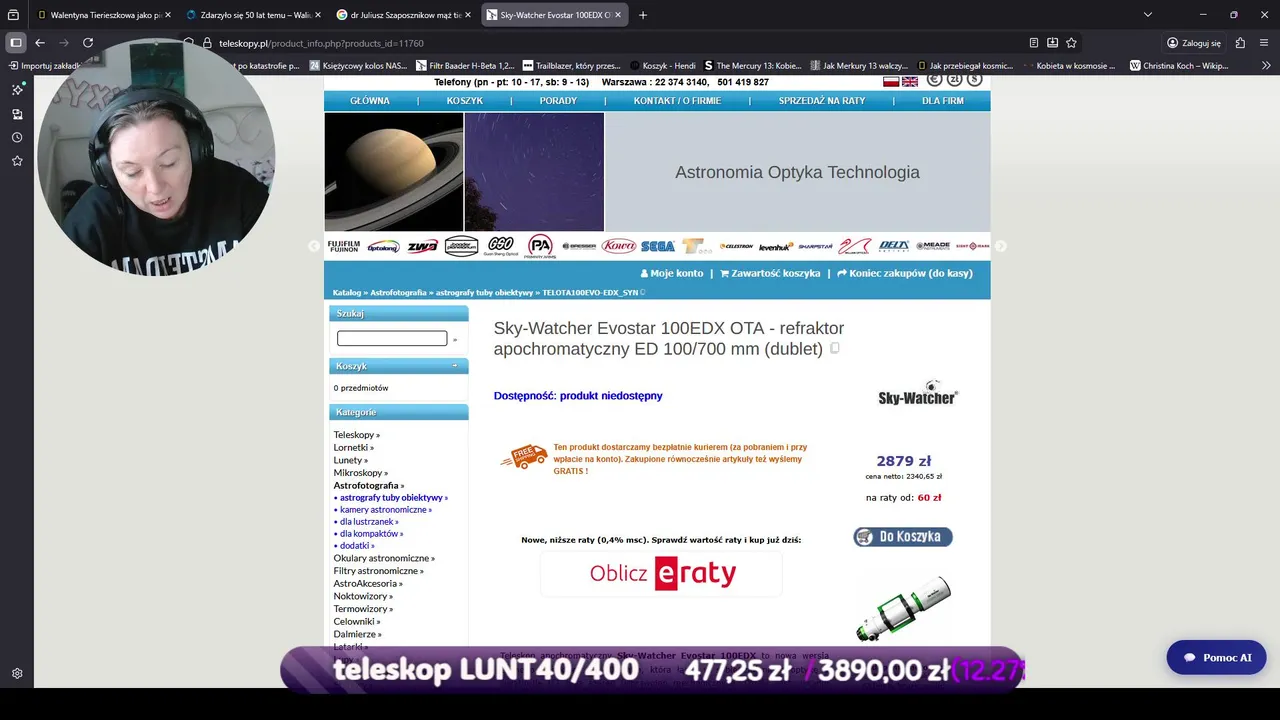Collapse the Koszyk panel arrow
The image size is (1280, 720).
click(x=454, y=366)
